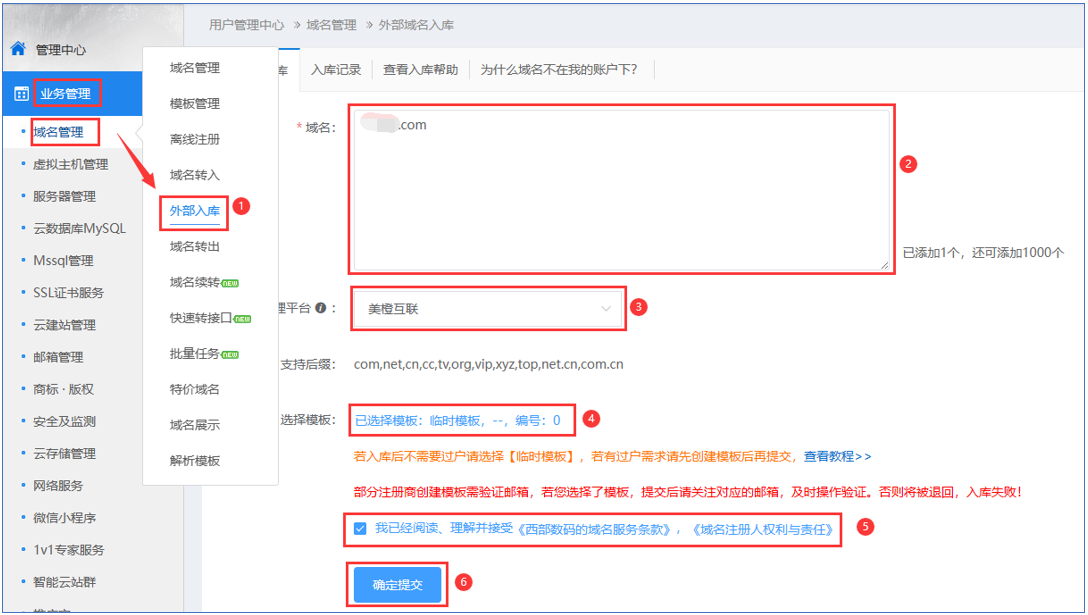Expand the 业务管理 sidebar section
This screenshot has height=615, width=1088.
pos(66,94)
